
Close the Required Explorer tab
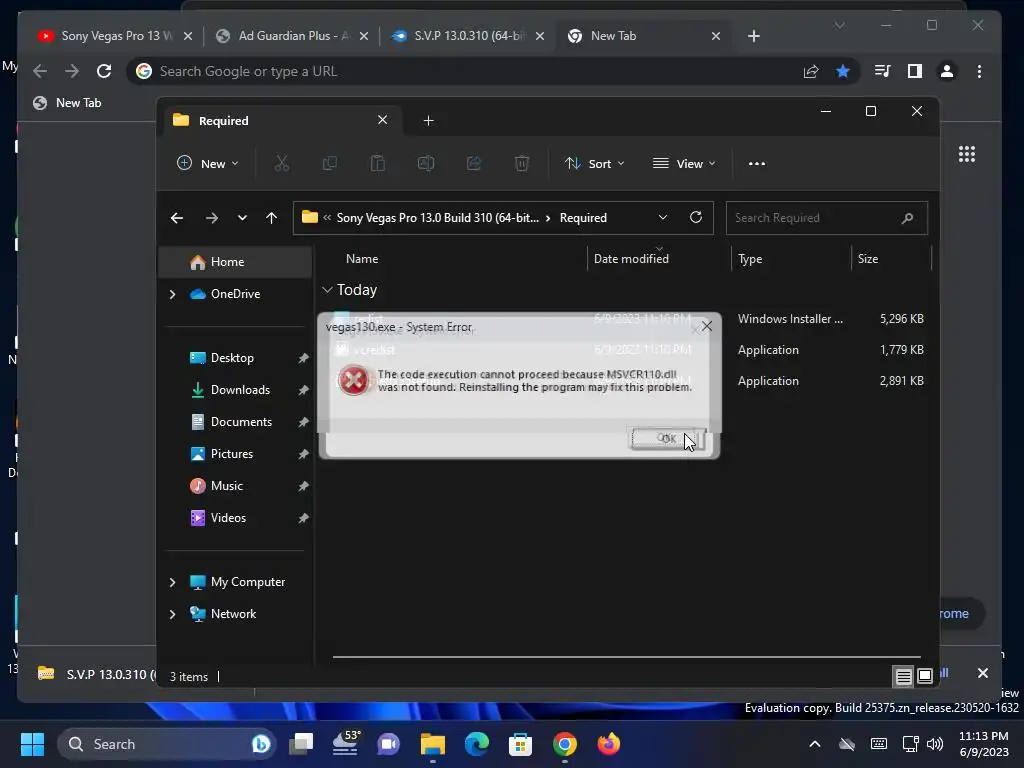pos(383,120)
